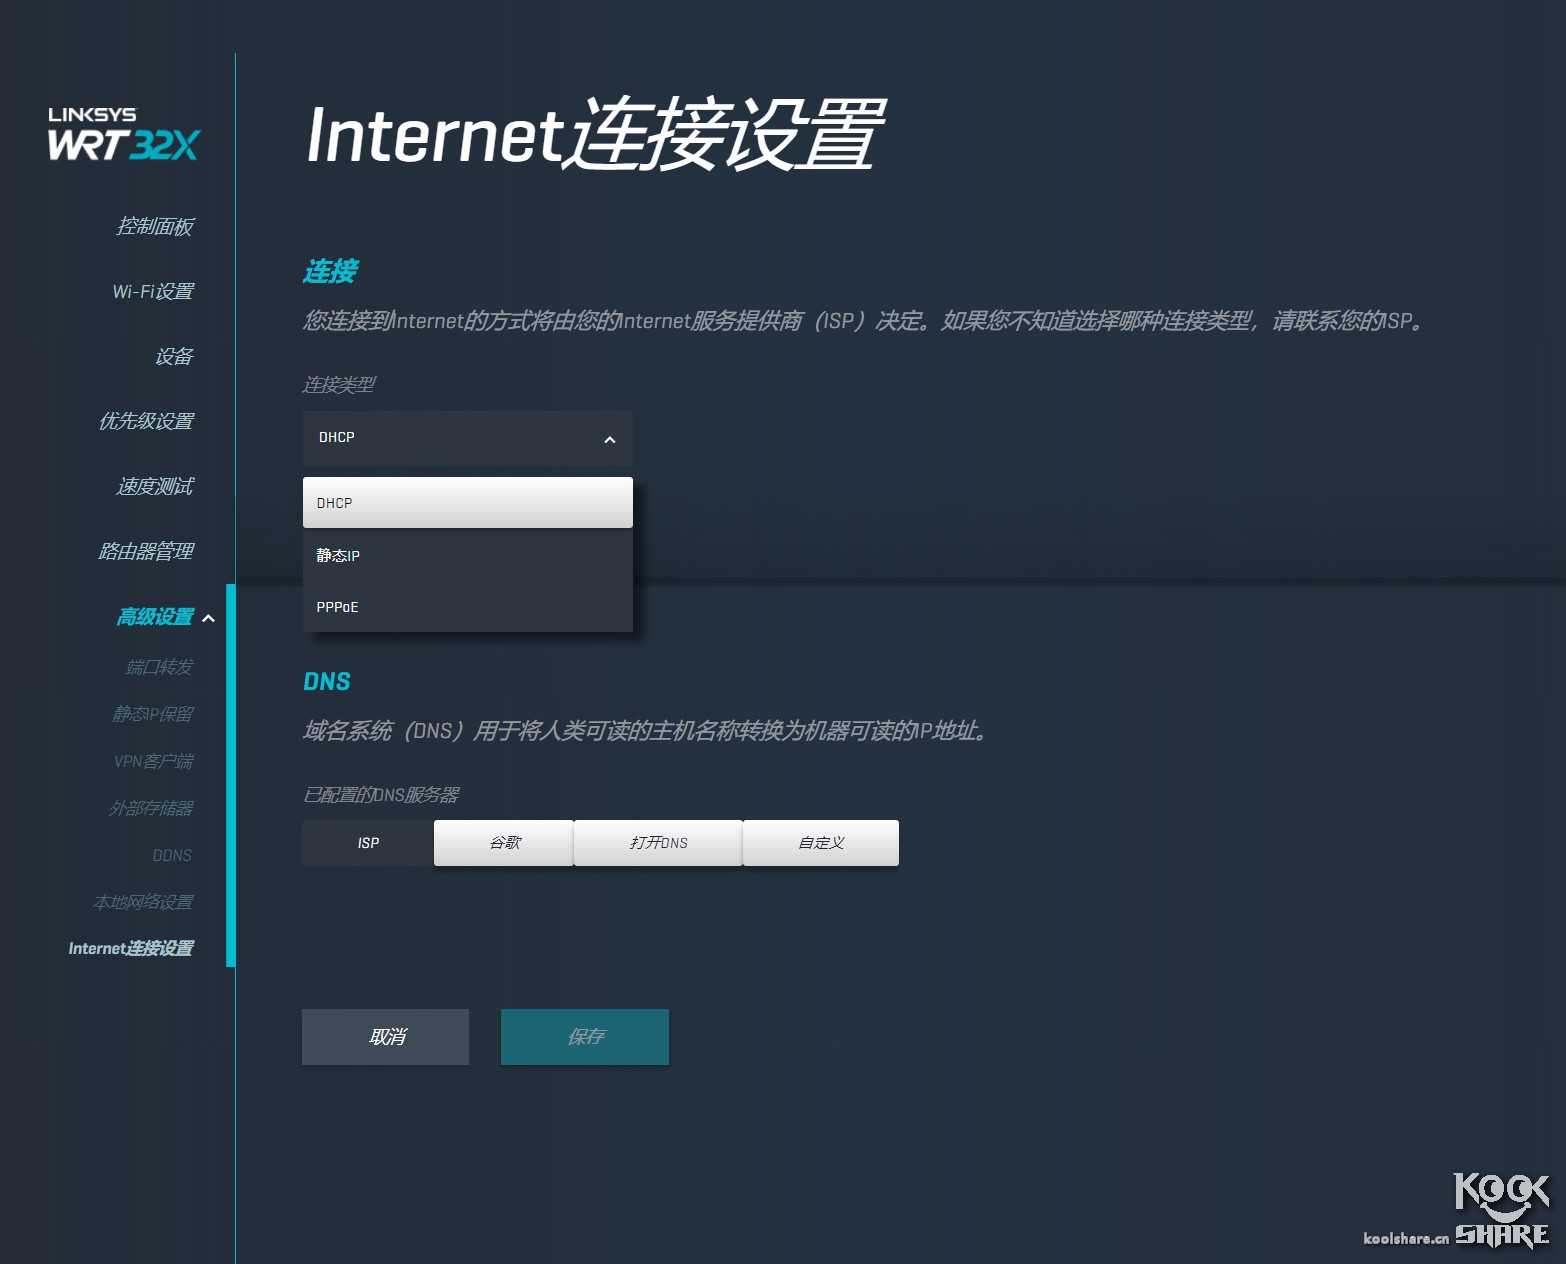
Task: Open the 设备 page
Action: 176,356
